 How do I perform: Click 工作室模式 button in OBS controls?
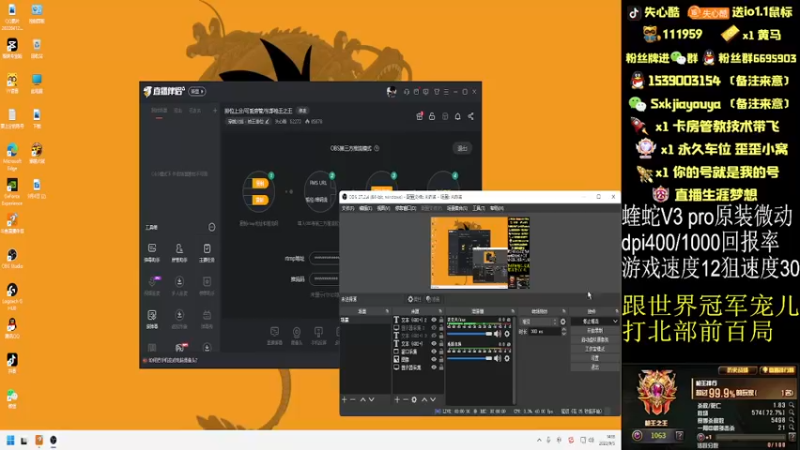594,349
